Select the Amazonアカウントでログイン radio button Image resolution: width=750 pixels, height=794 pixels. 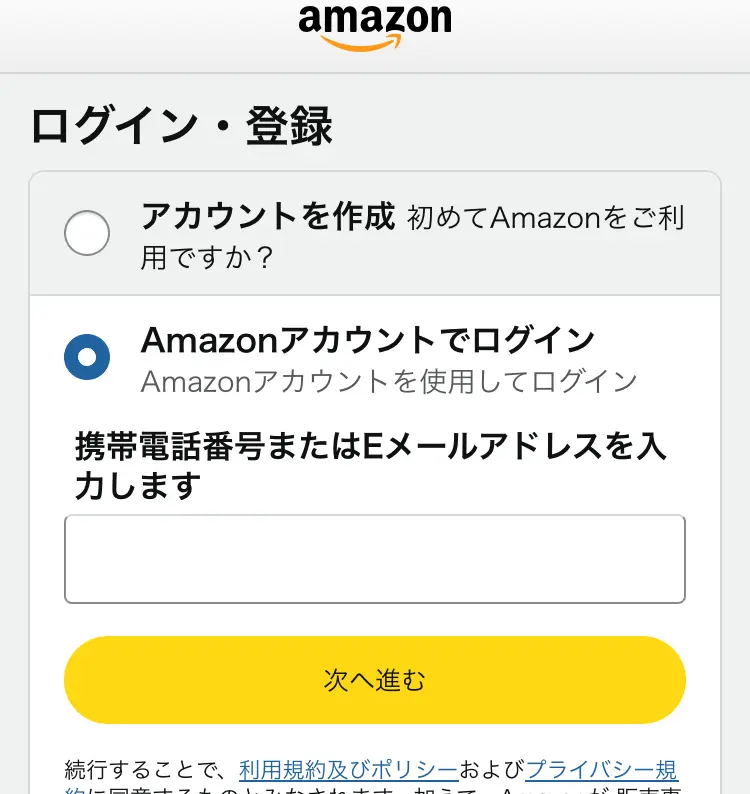pos(87,356)
